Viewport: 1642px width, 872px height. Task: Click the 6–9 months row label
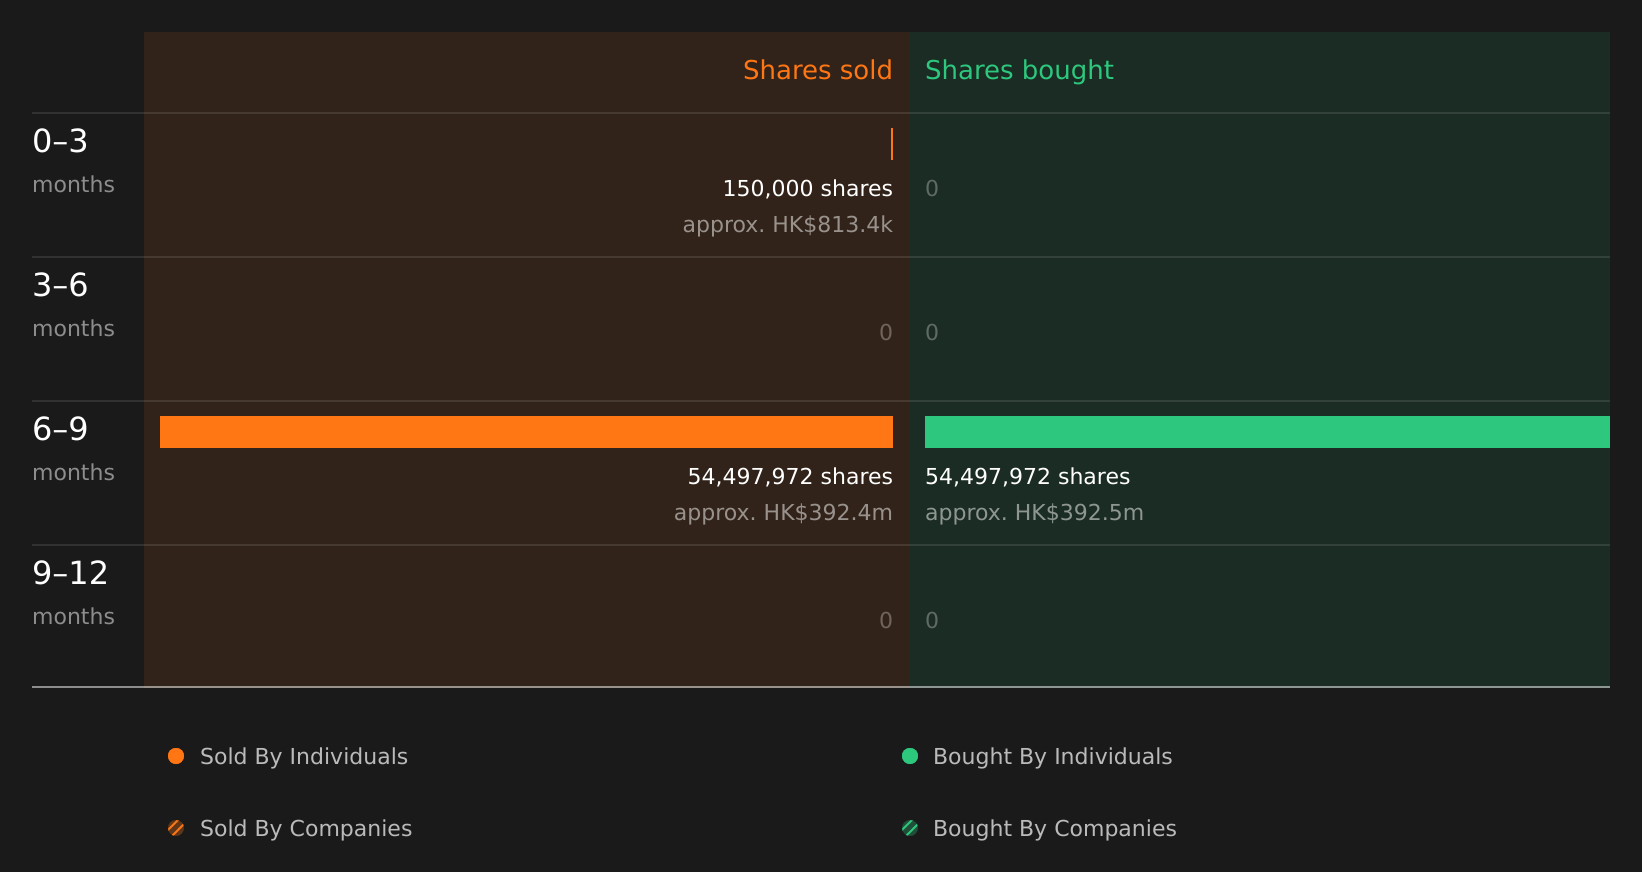coord(73,448)
